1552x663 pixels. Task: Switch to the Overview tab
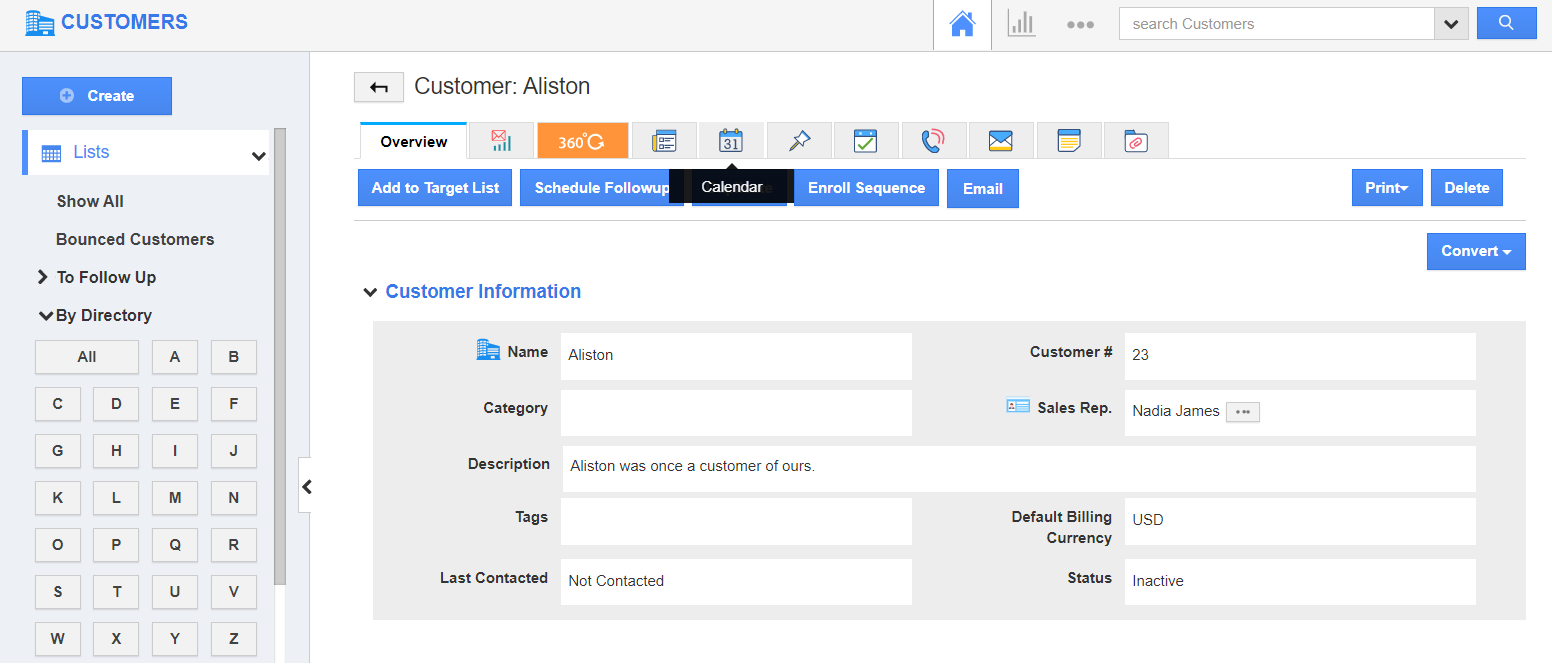click(x=414, y=141)
